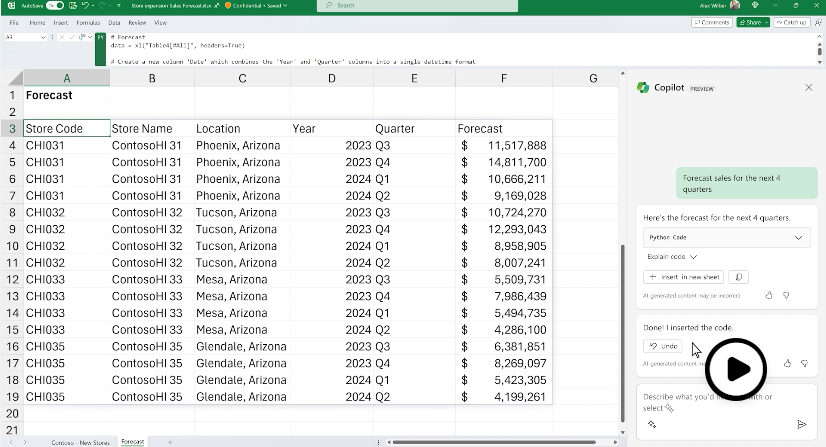
Task: Click the copy code icon button
Action: 739,277
